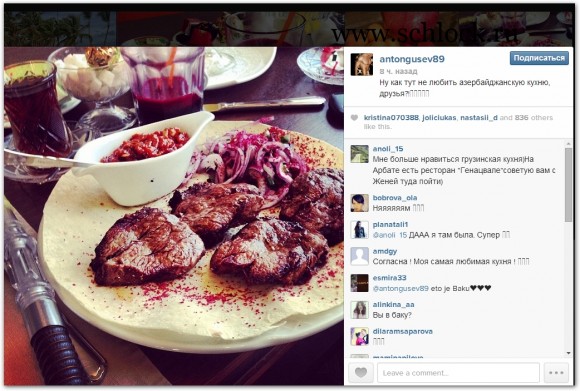
Task: Click dilaramsaparova avatar thumbnail
Action: 360,336
